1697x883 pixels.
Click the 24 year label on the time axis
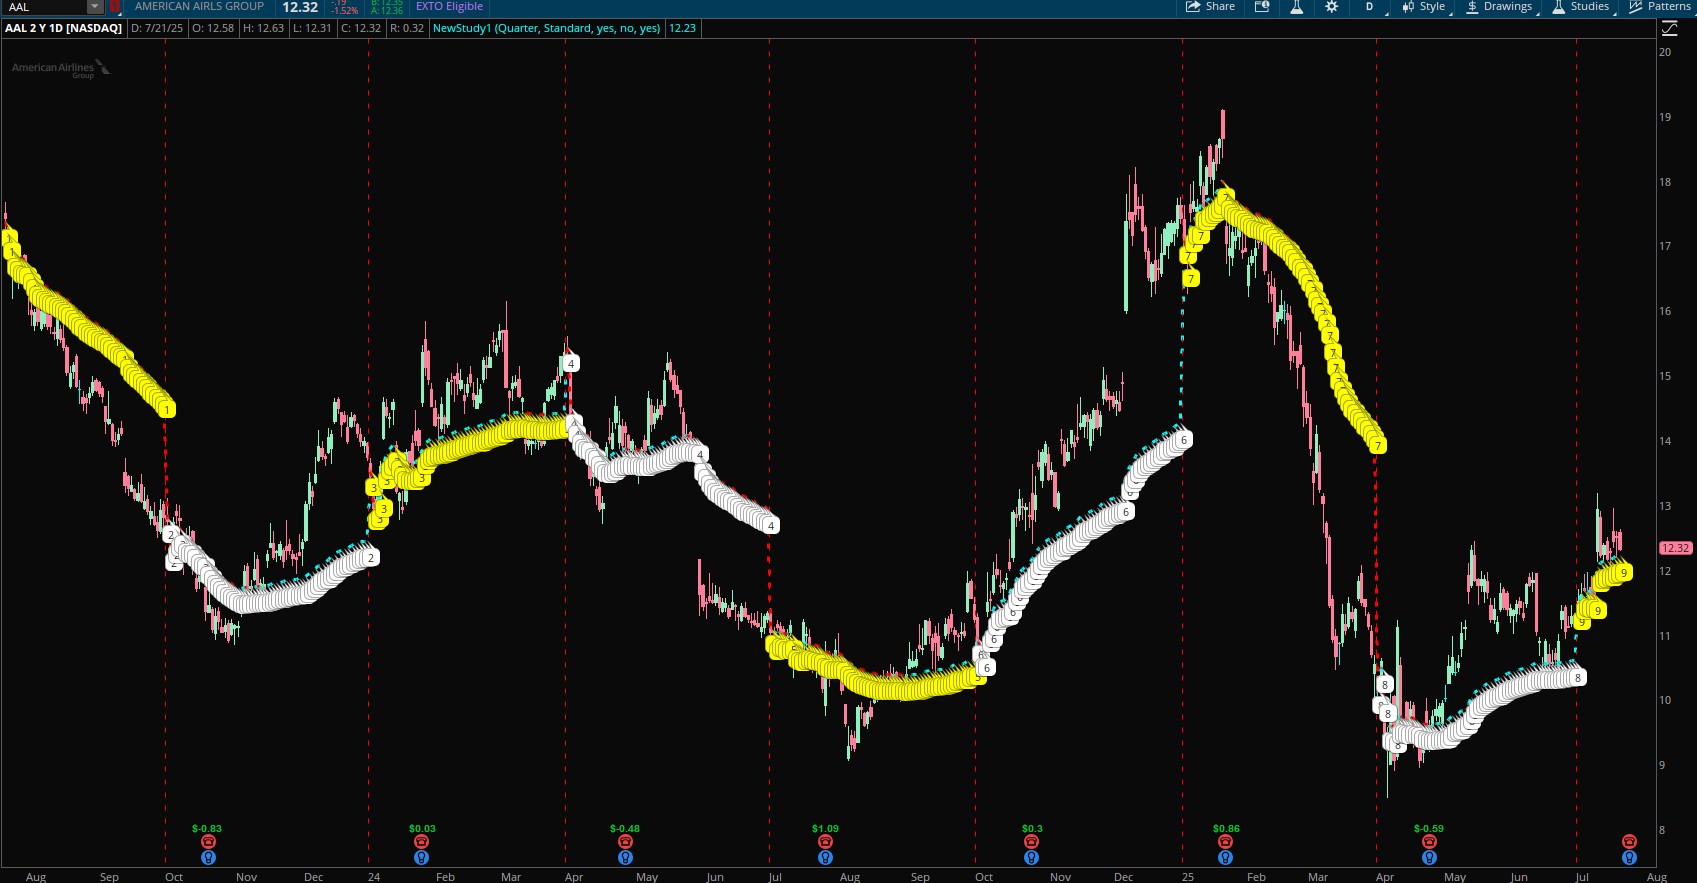[373, 877]
